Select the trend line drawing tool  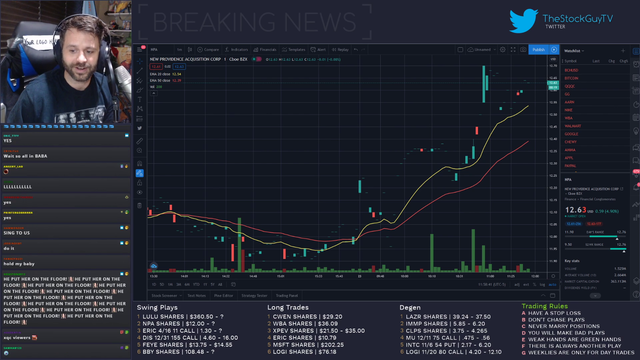coord(140,71)
